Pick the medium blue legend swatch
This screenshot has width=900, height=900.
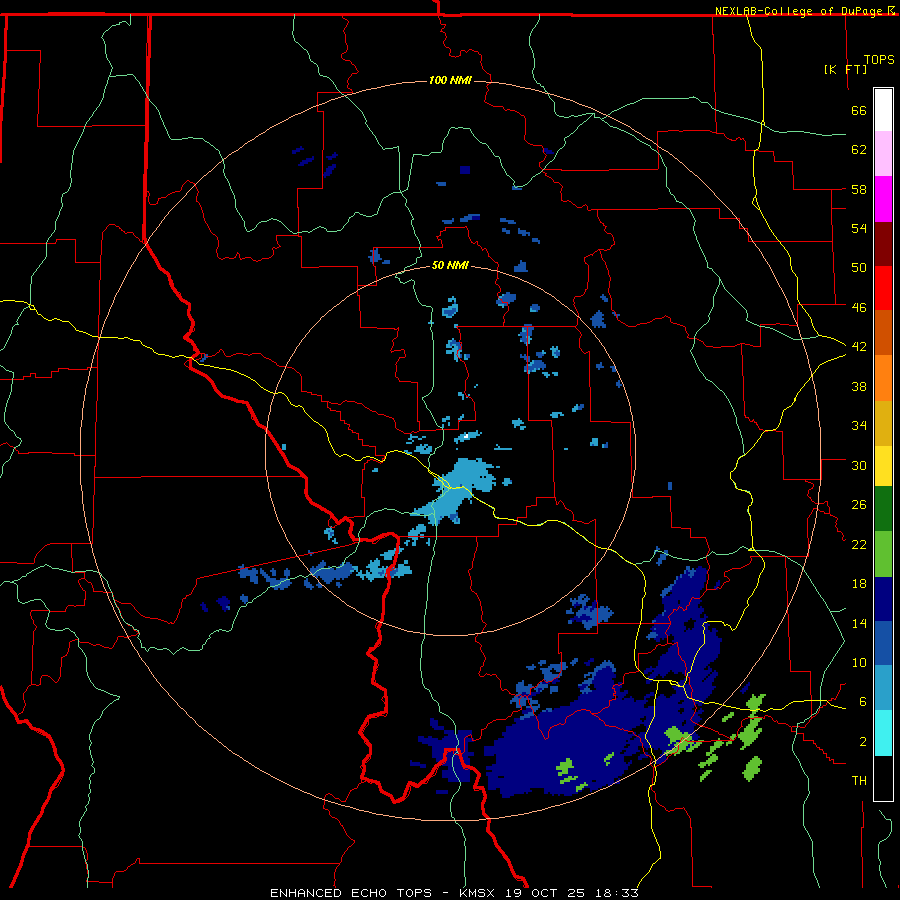pos(883,643)
